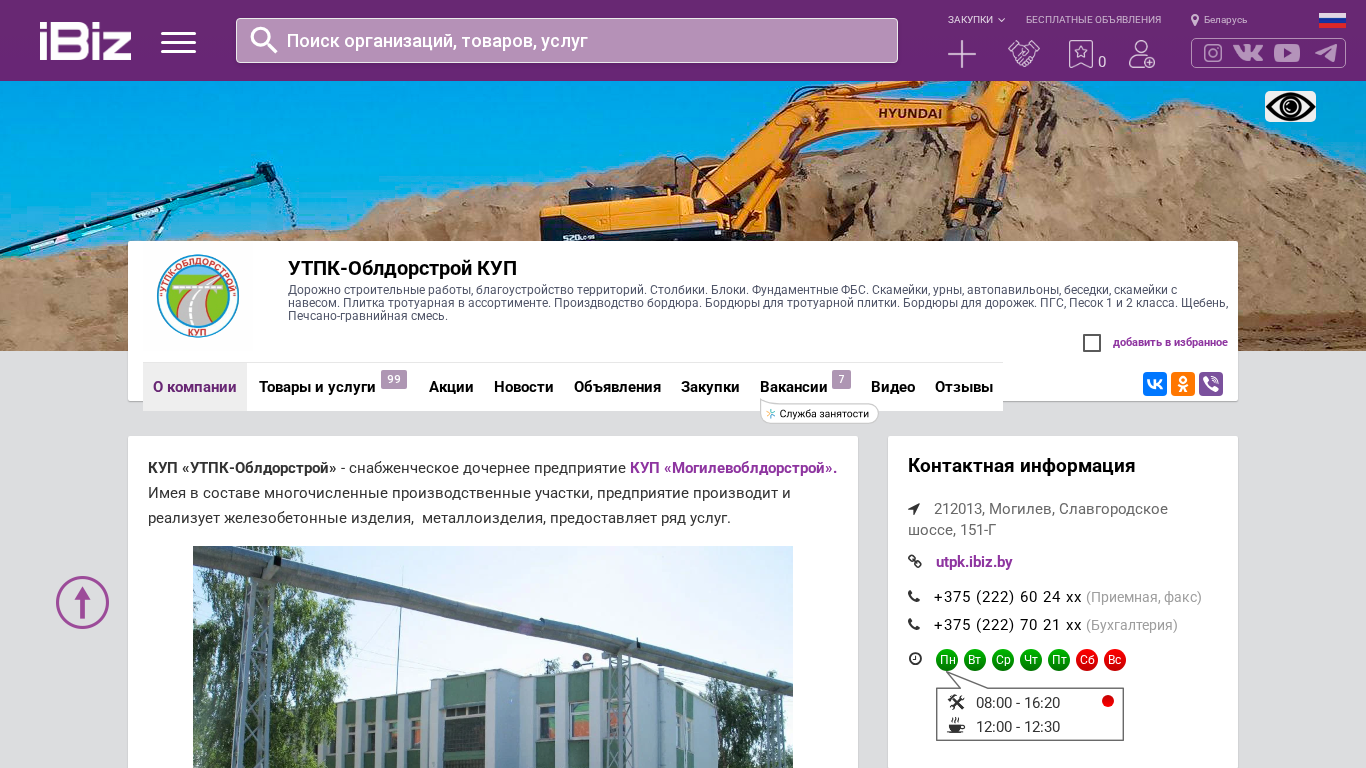Open the Акции tab

pyautogui.click(x=451, y=387)
